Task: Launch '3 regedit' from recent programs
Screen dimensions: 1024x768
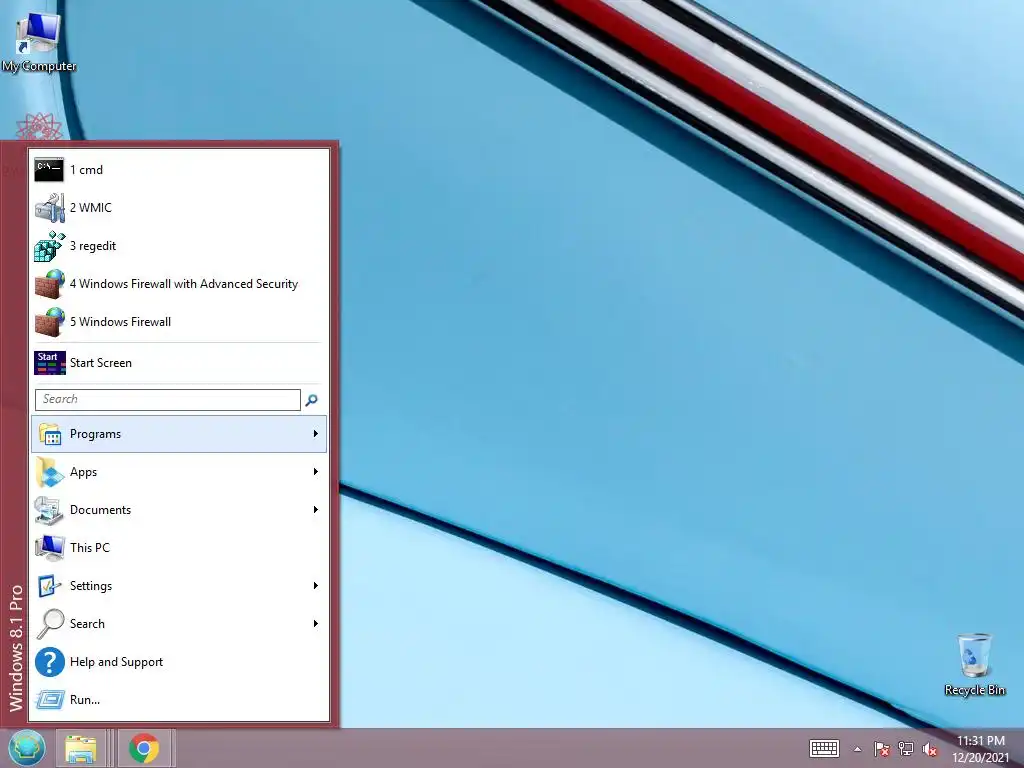Action: [179, 246]
